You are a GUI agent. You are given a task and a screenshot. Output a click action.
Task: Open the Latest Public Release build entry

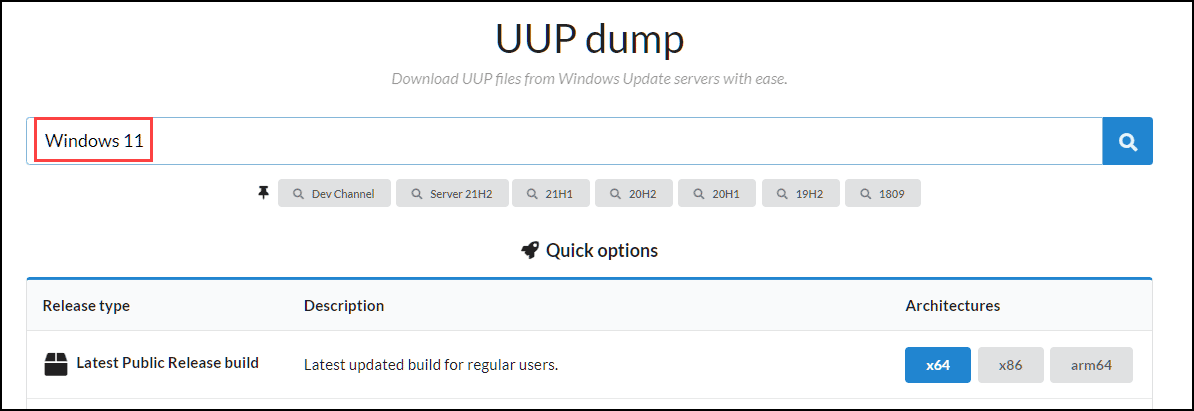click(167, 363)
